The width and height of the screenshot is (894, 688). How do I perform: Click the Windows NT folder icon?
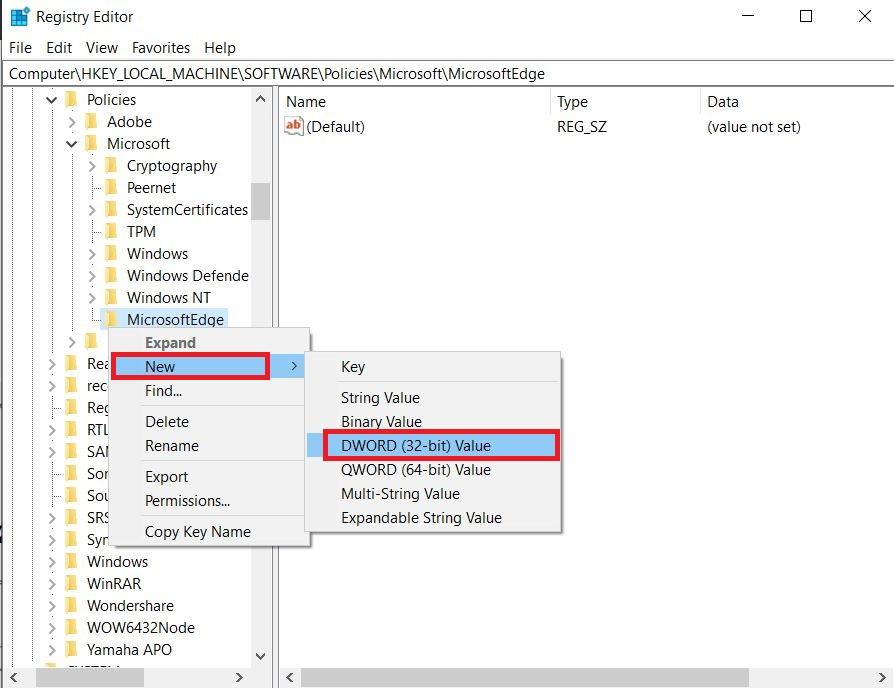click(112, 297)
